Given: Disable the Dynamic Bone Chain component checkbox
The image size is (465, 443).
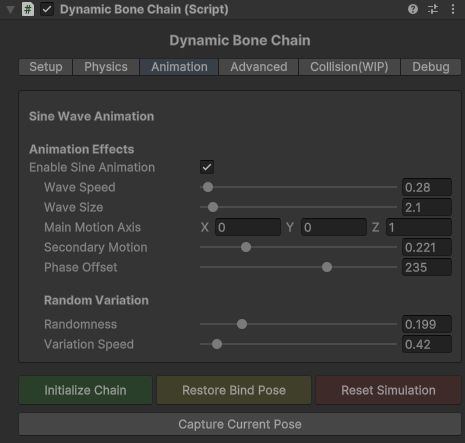Looking at the screenshot, I should (x=47, y=9).
